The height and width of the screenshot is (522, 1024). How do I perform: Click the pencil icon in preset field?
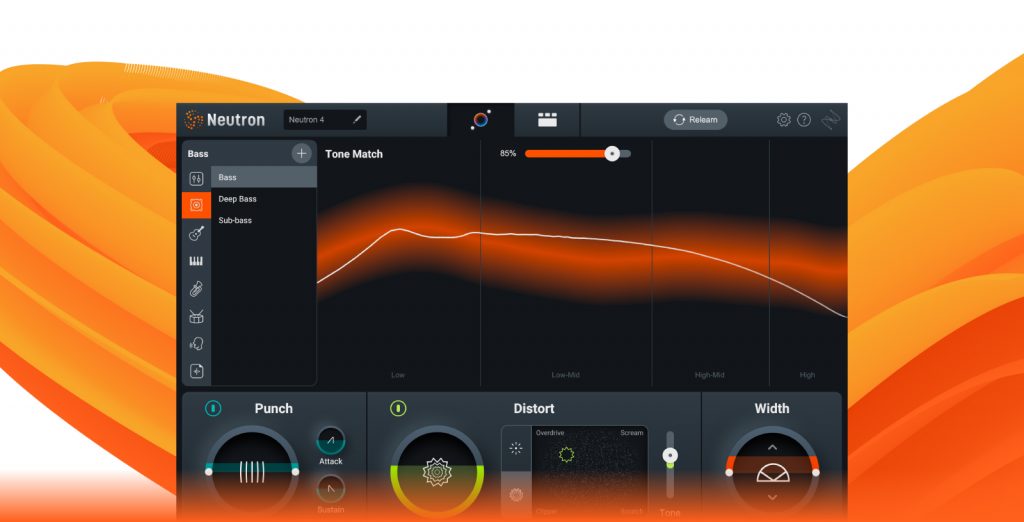coord(357,120)
